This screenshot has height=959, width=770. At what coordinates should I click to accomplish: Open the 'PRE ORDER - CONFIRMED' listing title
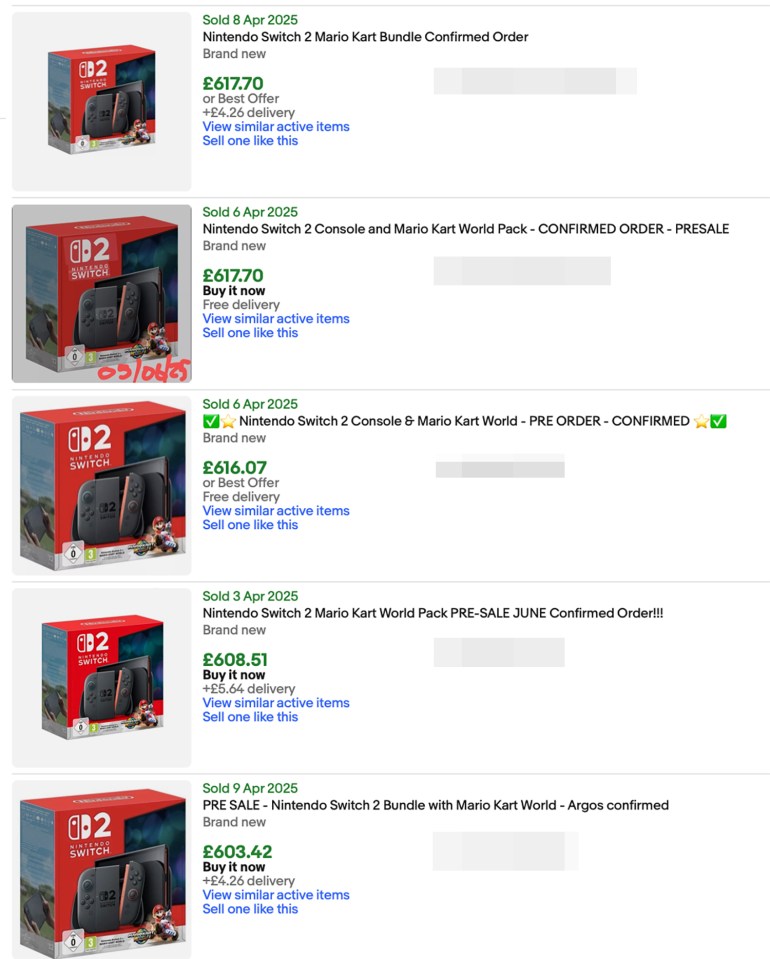click(x=465, y=421)
